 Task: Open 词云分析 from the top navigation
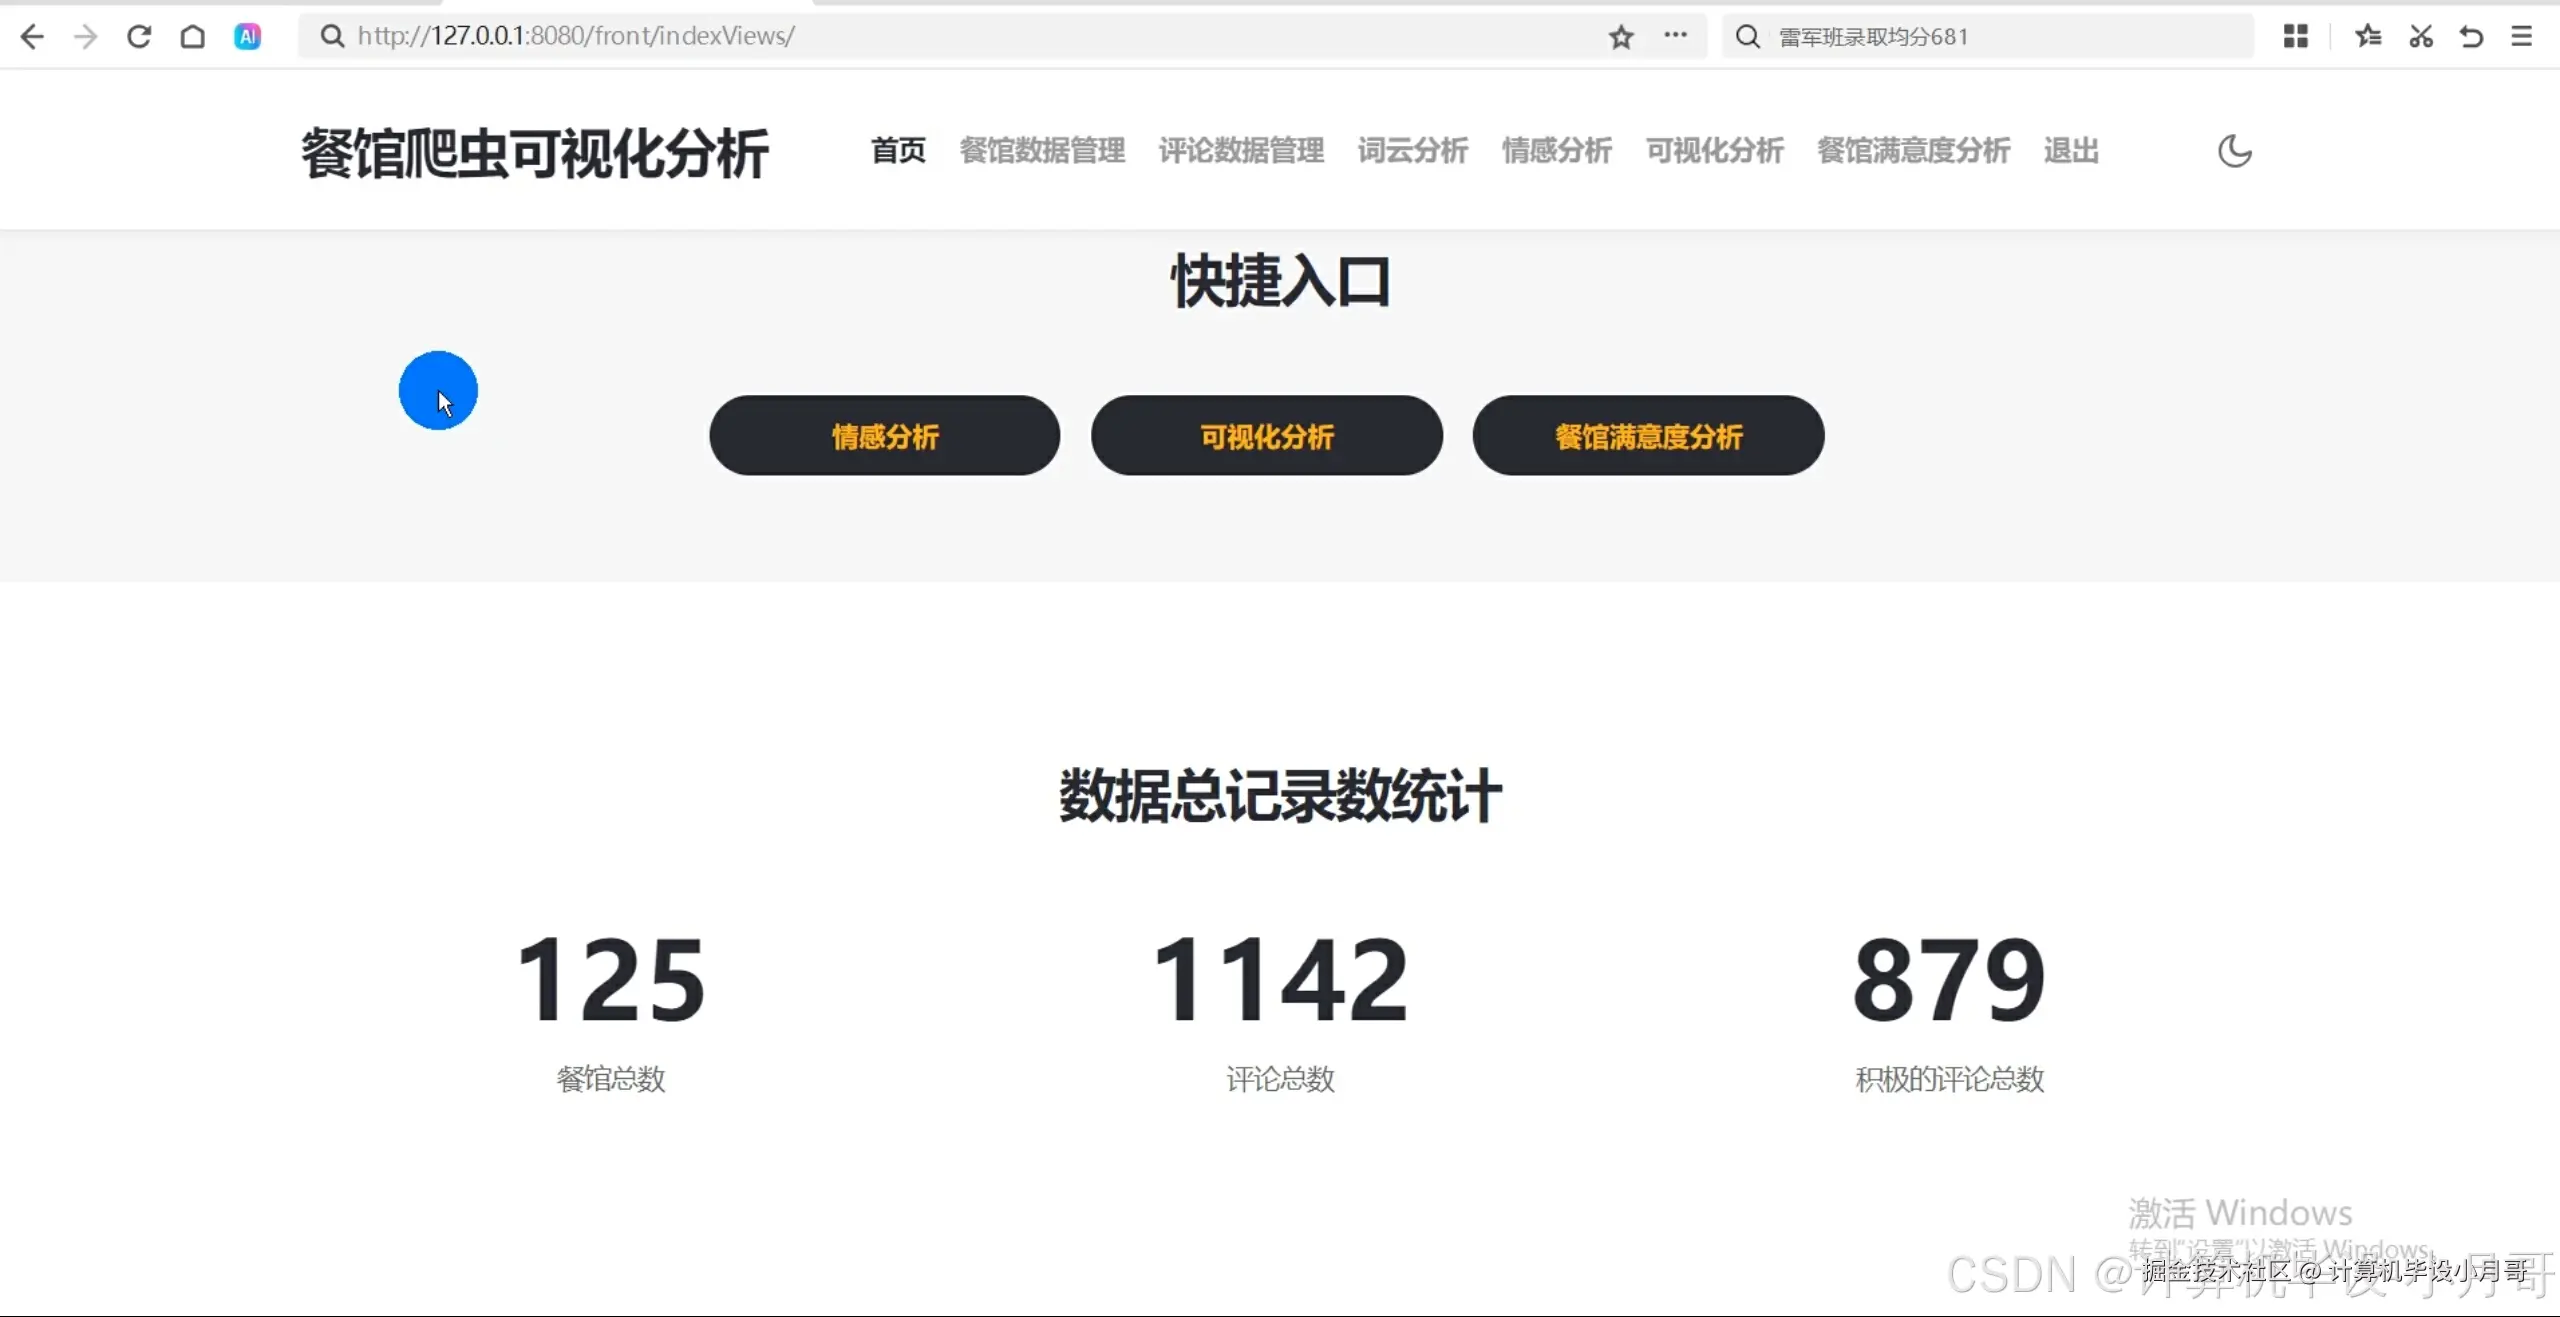tap(1411, 151)
